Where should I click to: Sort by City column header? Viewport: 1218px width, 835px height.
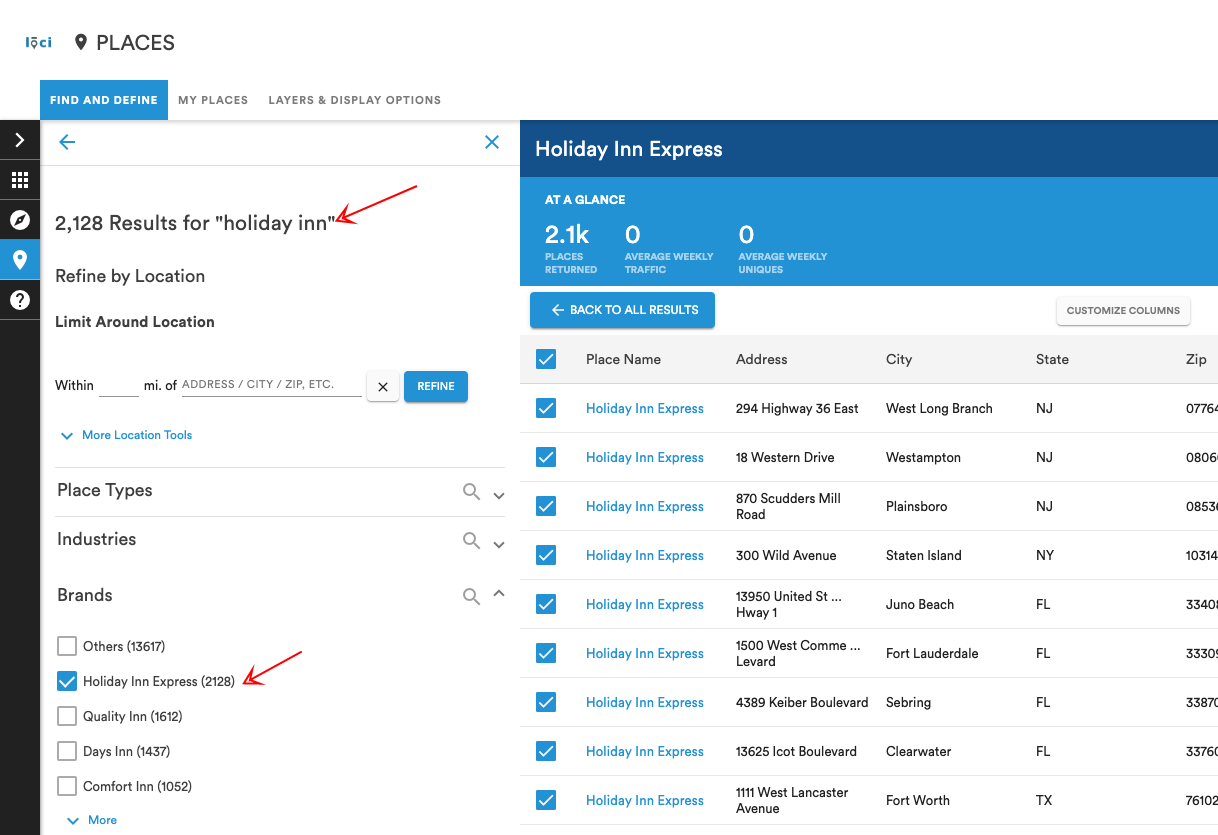point(899,359)
